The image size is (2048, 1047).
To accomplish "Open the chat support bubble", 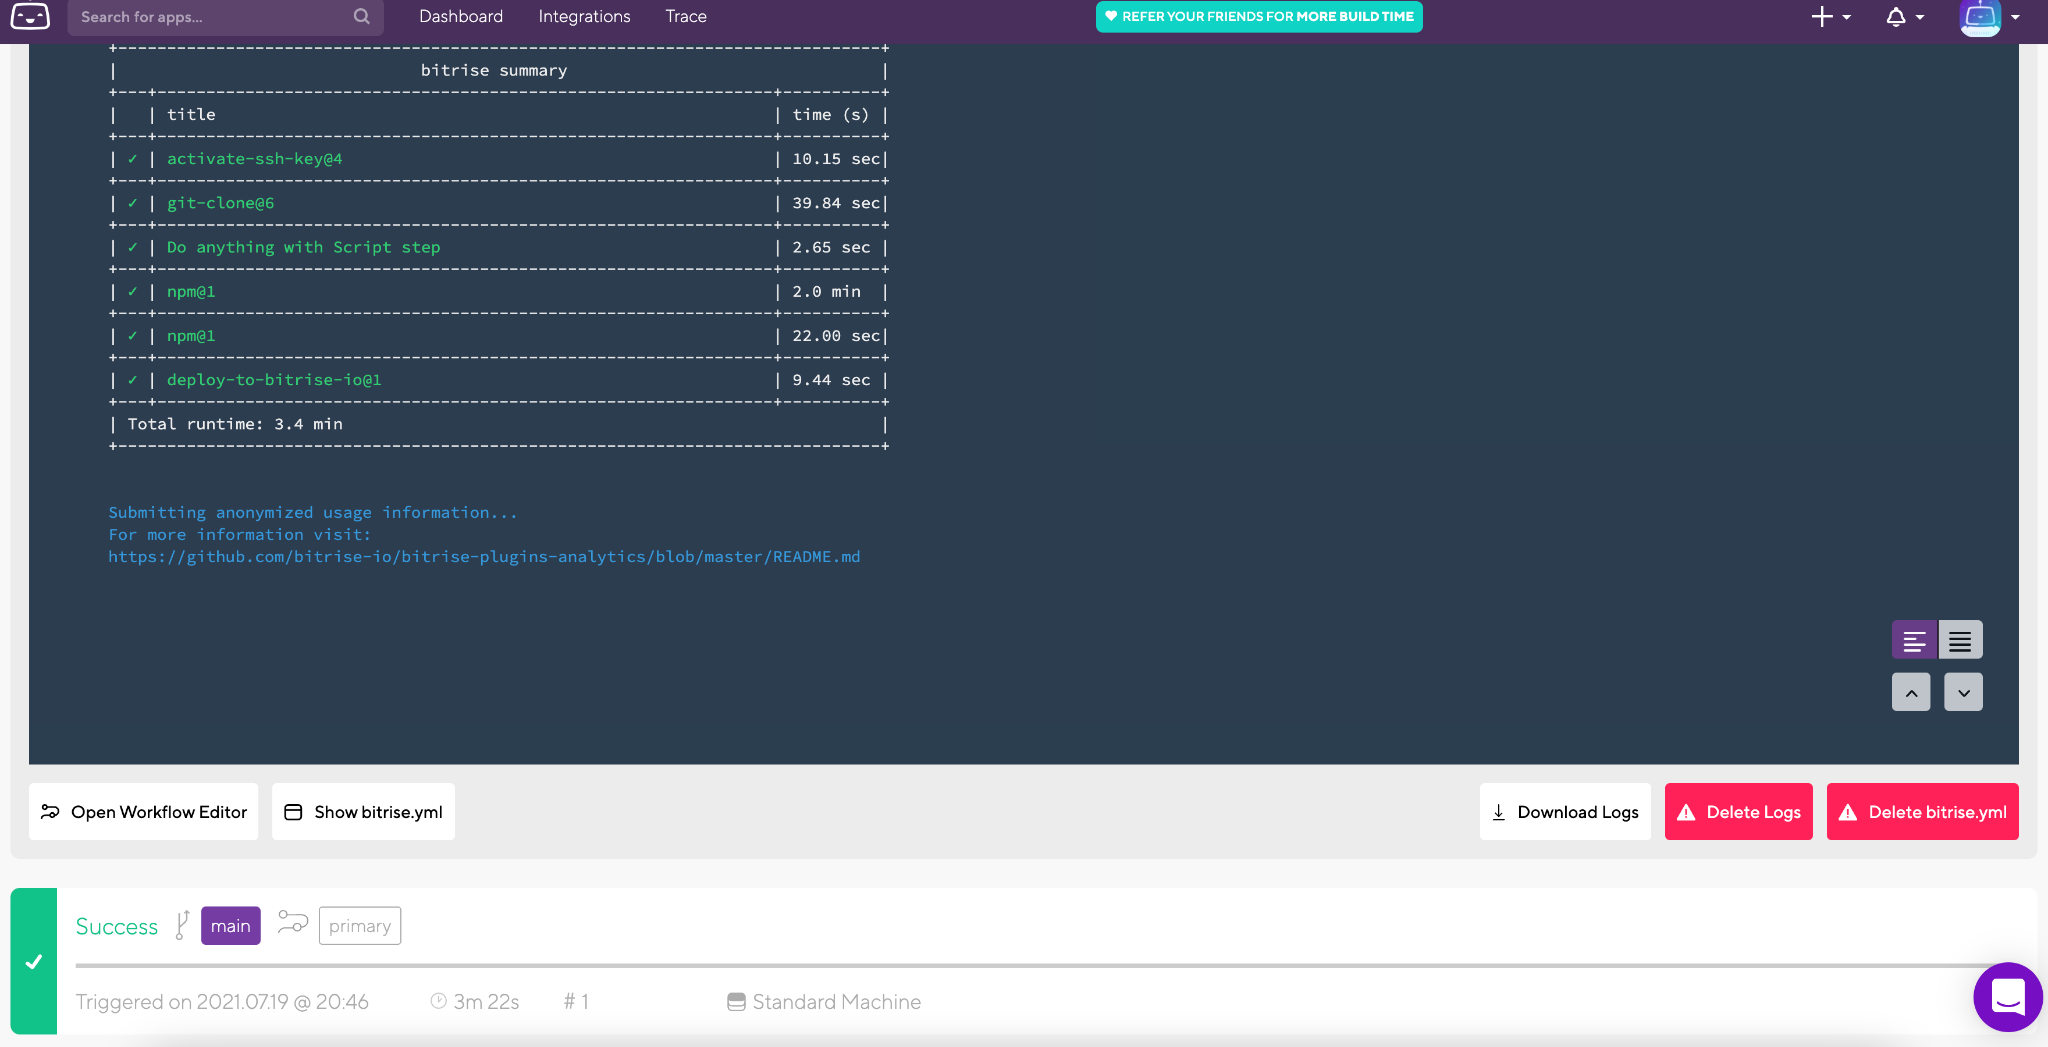I will [x=2008, y=997].
